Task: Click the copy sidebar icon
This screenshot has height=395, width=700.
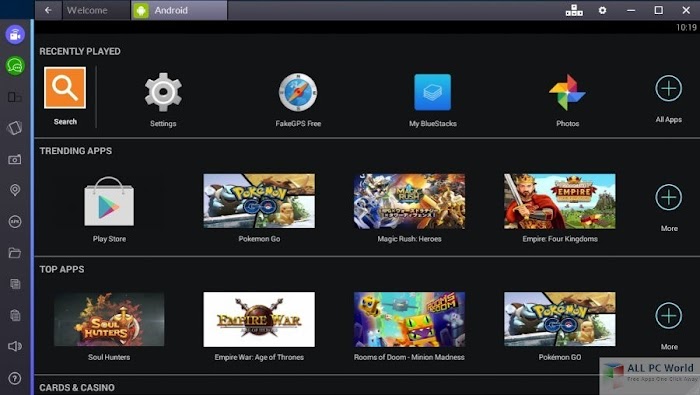Action: [x=15, y=284]
